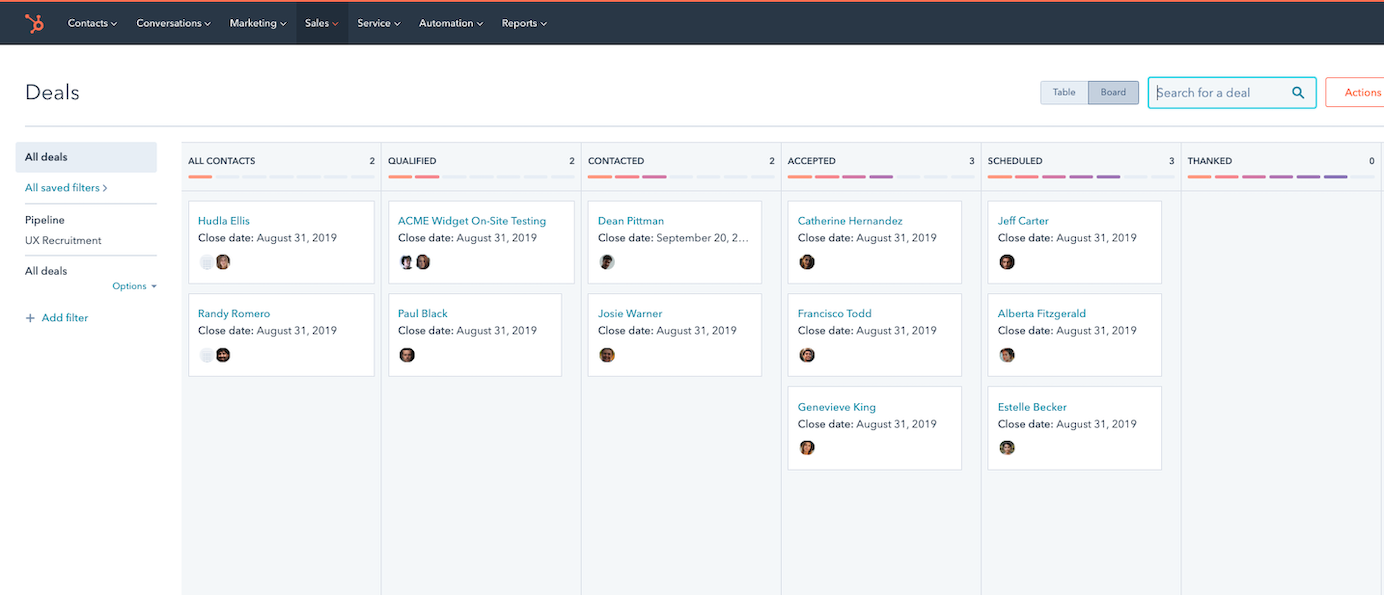Open the Contacts dropdown menu
The image size is (1384, 595).
(92, 23)
